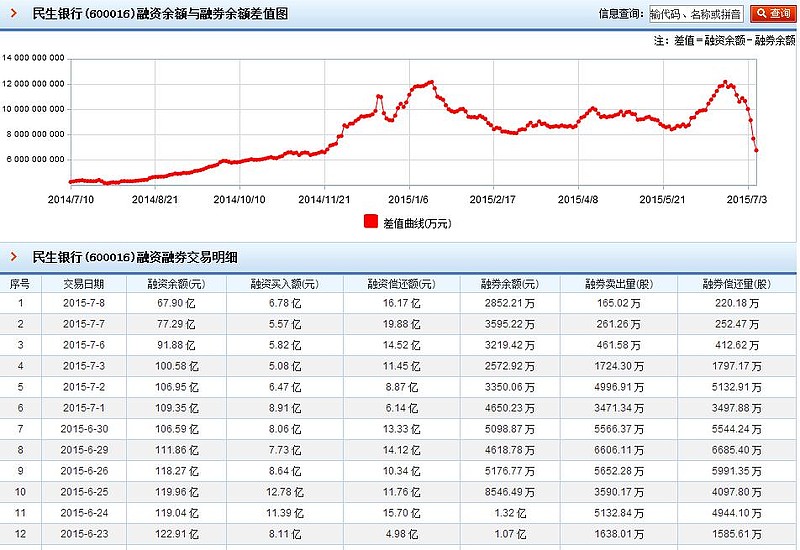Select the 2015-7-2 date cell
Viewport: 800px width, 550px height.
pyautogui.click(x=84, y=387)
